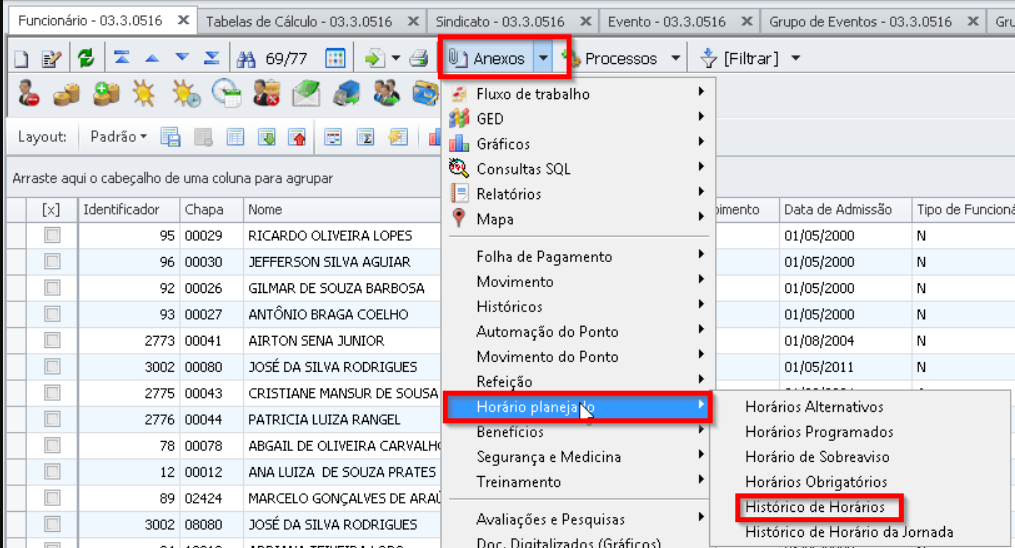Sort by the Data de Admissão column header

click(844, 210)
